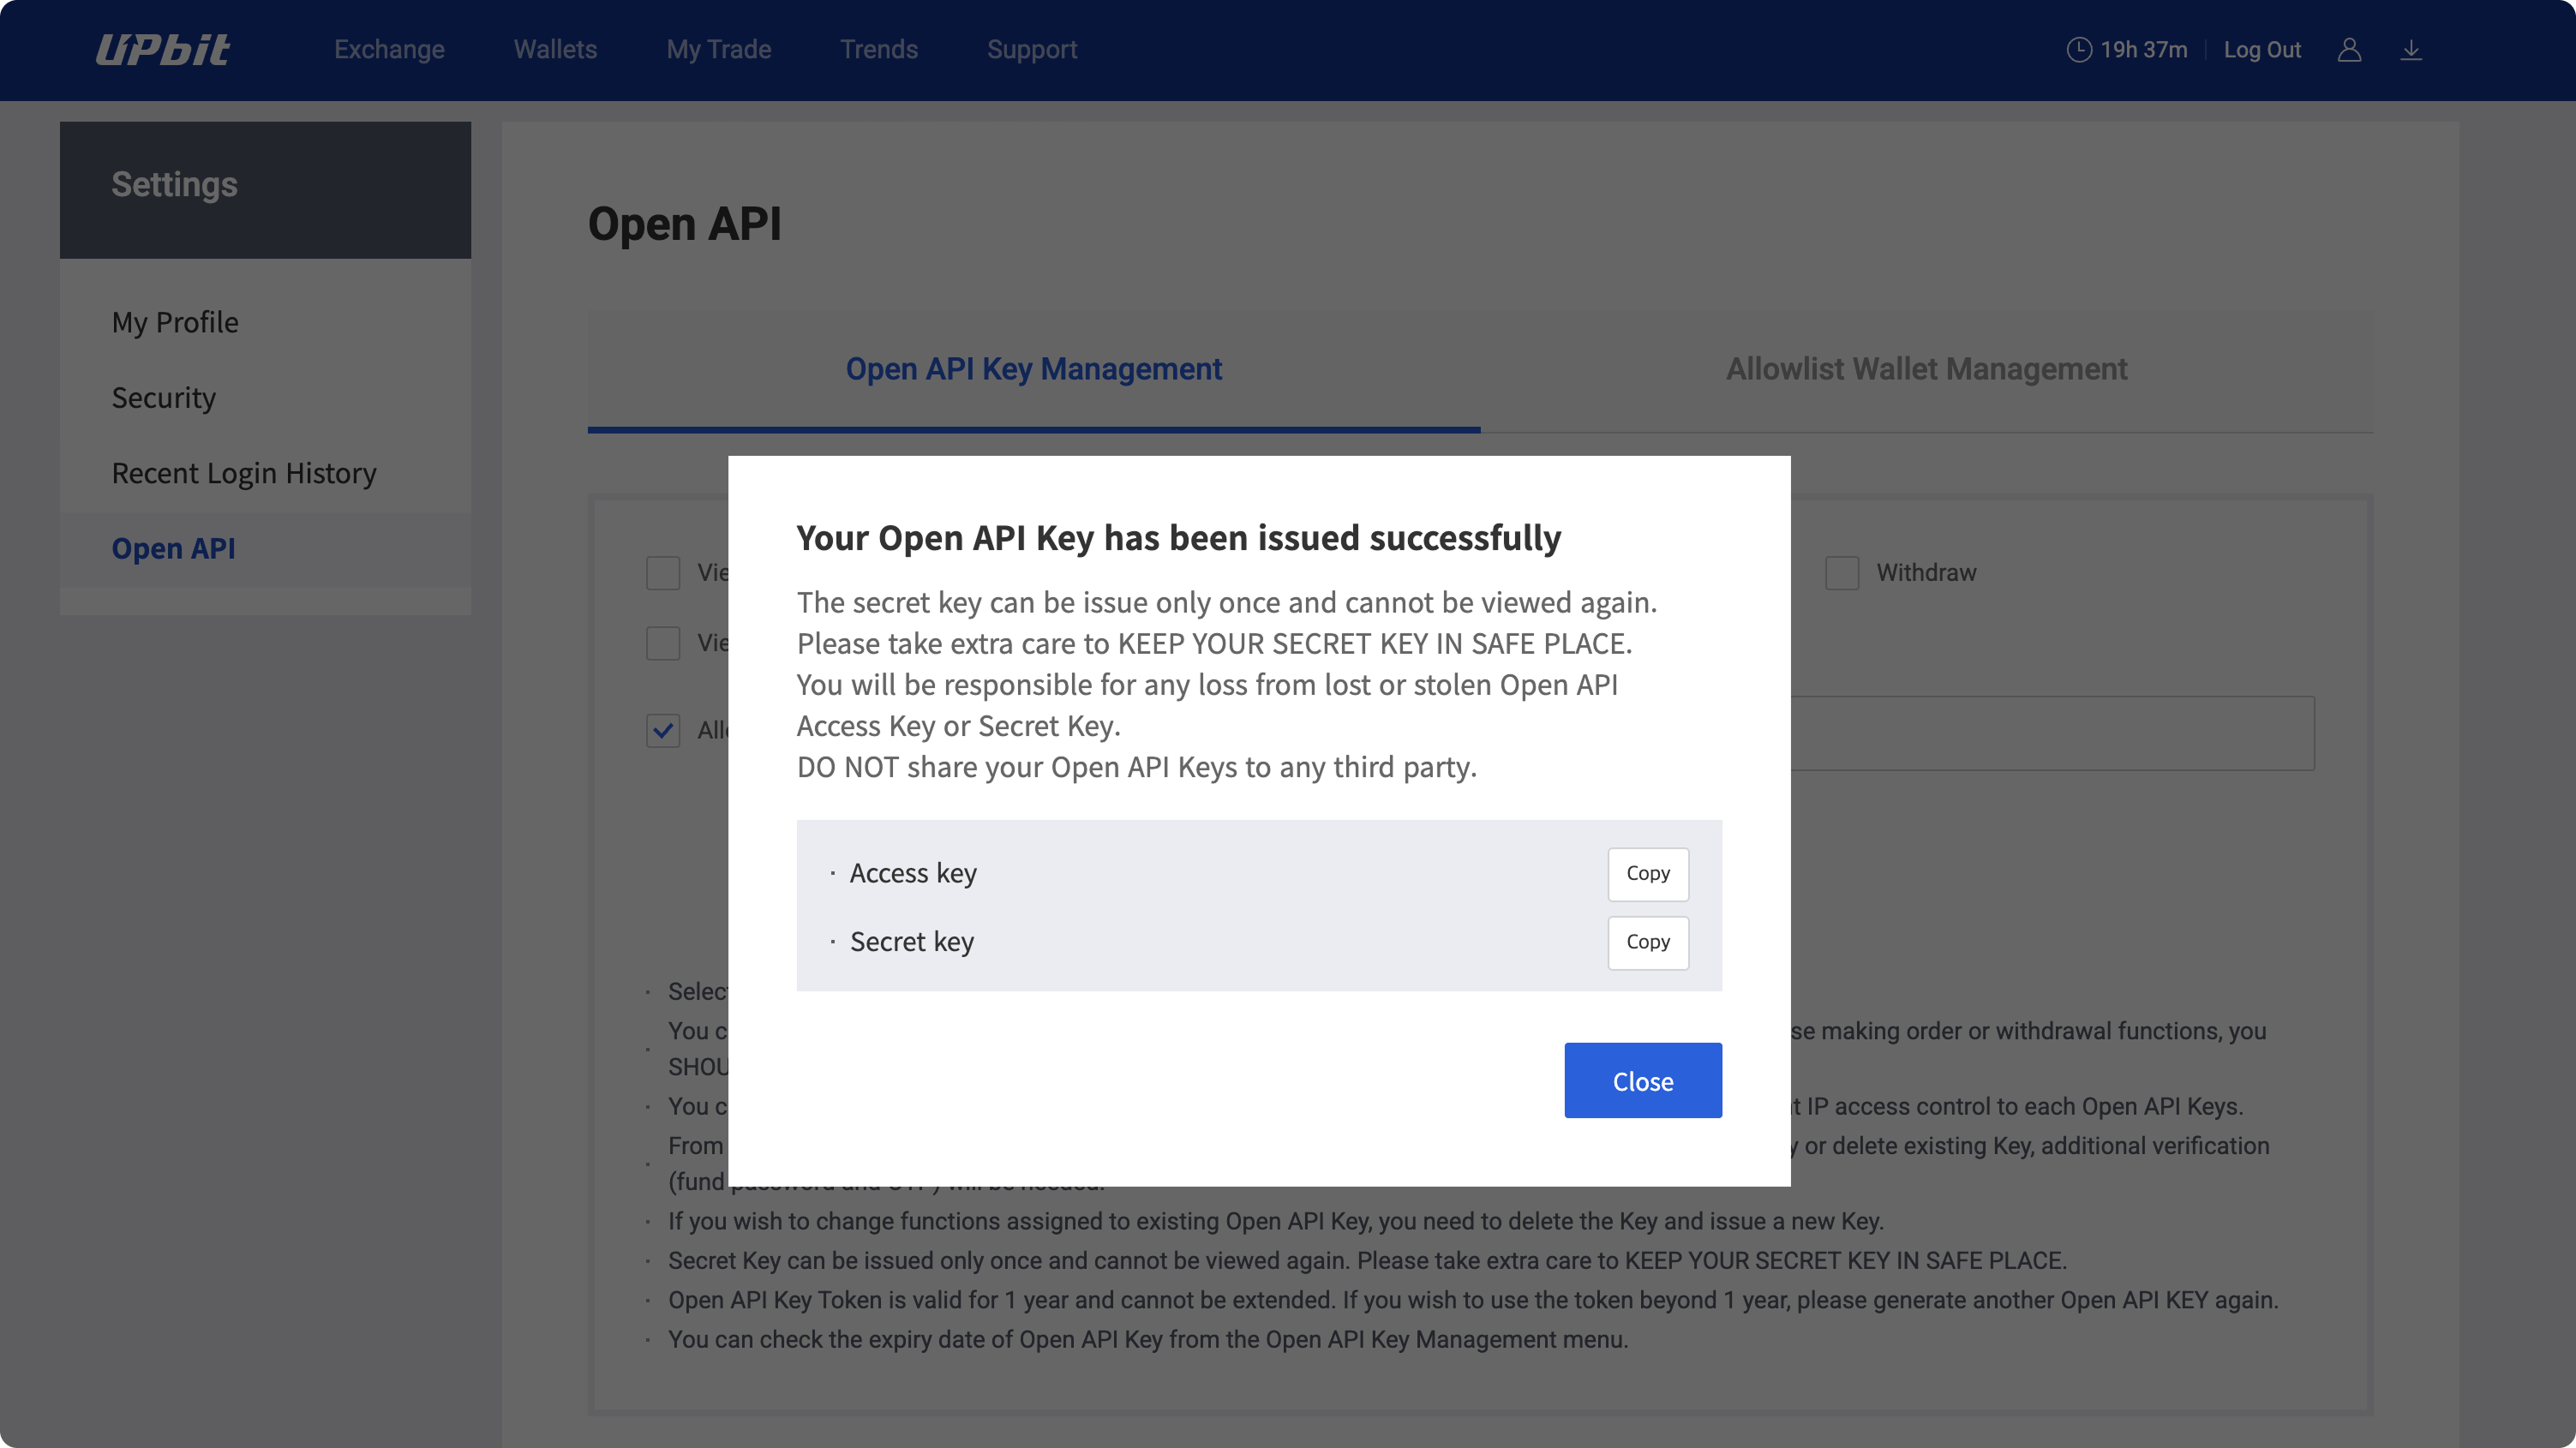This screenshot has height=1448, width=2576.
Task: Close the API key issued dialog
Action: click(x=1642, y=1081)
